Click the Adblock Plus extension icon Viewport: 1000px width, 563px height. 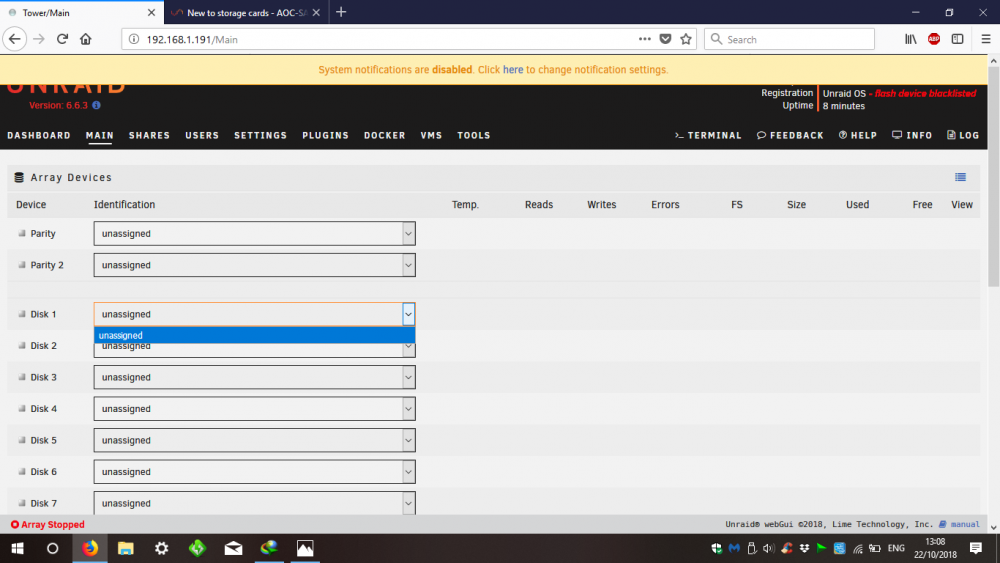tap(934, 39)
